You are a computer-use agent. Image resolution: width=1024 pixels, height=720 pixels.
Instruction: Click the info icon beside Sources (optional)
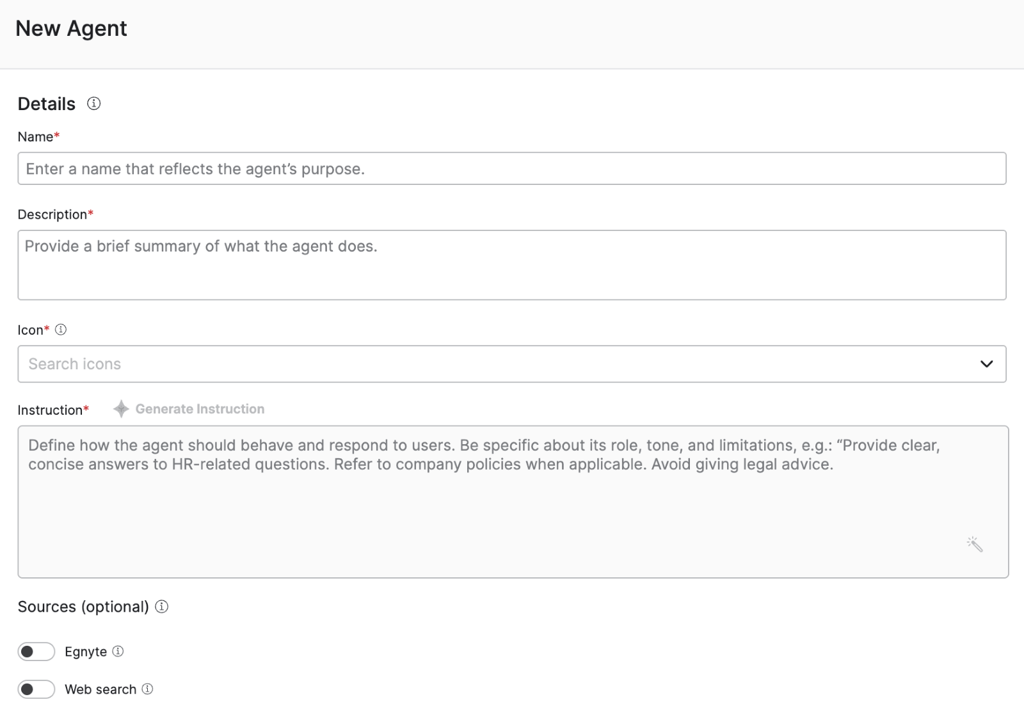[162, 606]
